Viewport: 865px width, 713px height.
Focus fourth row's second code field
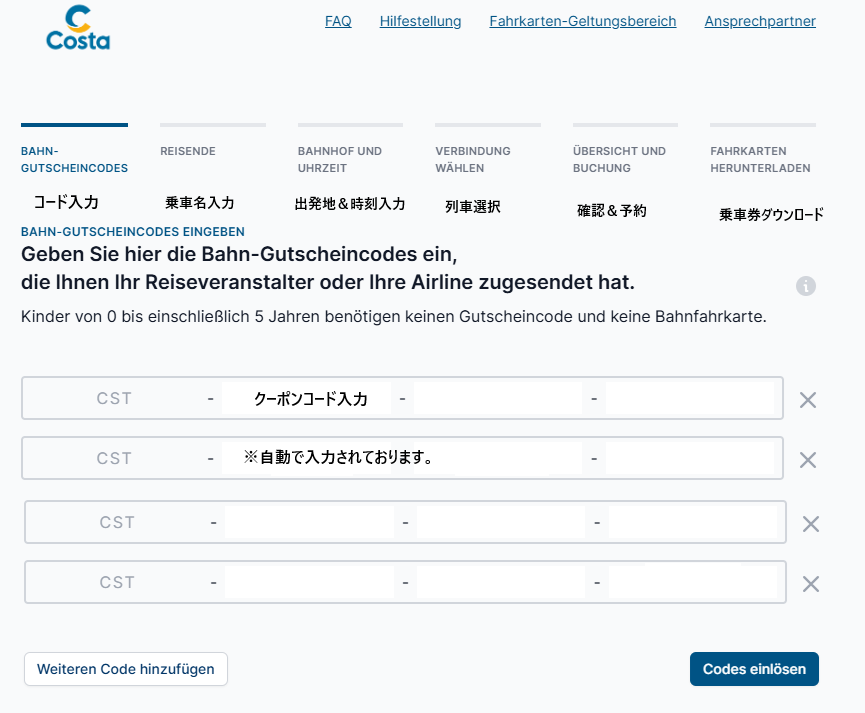pos(309,582)
